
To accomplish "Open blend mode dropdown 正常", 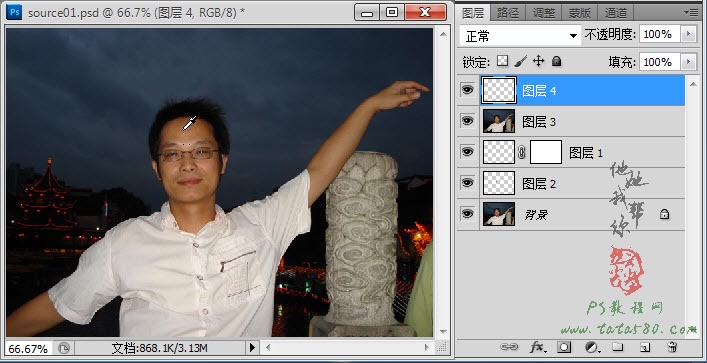I will [x=520, y=35].
